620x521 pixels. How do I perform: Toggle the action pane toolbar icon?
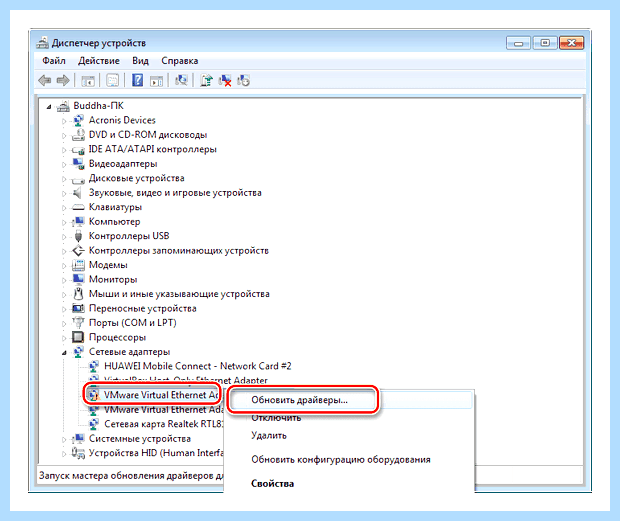157,81
